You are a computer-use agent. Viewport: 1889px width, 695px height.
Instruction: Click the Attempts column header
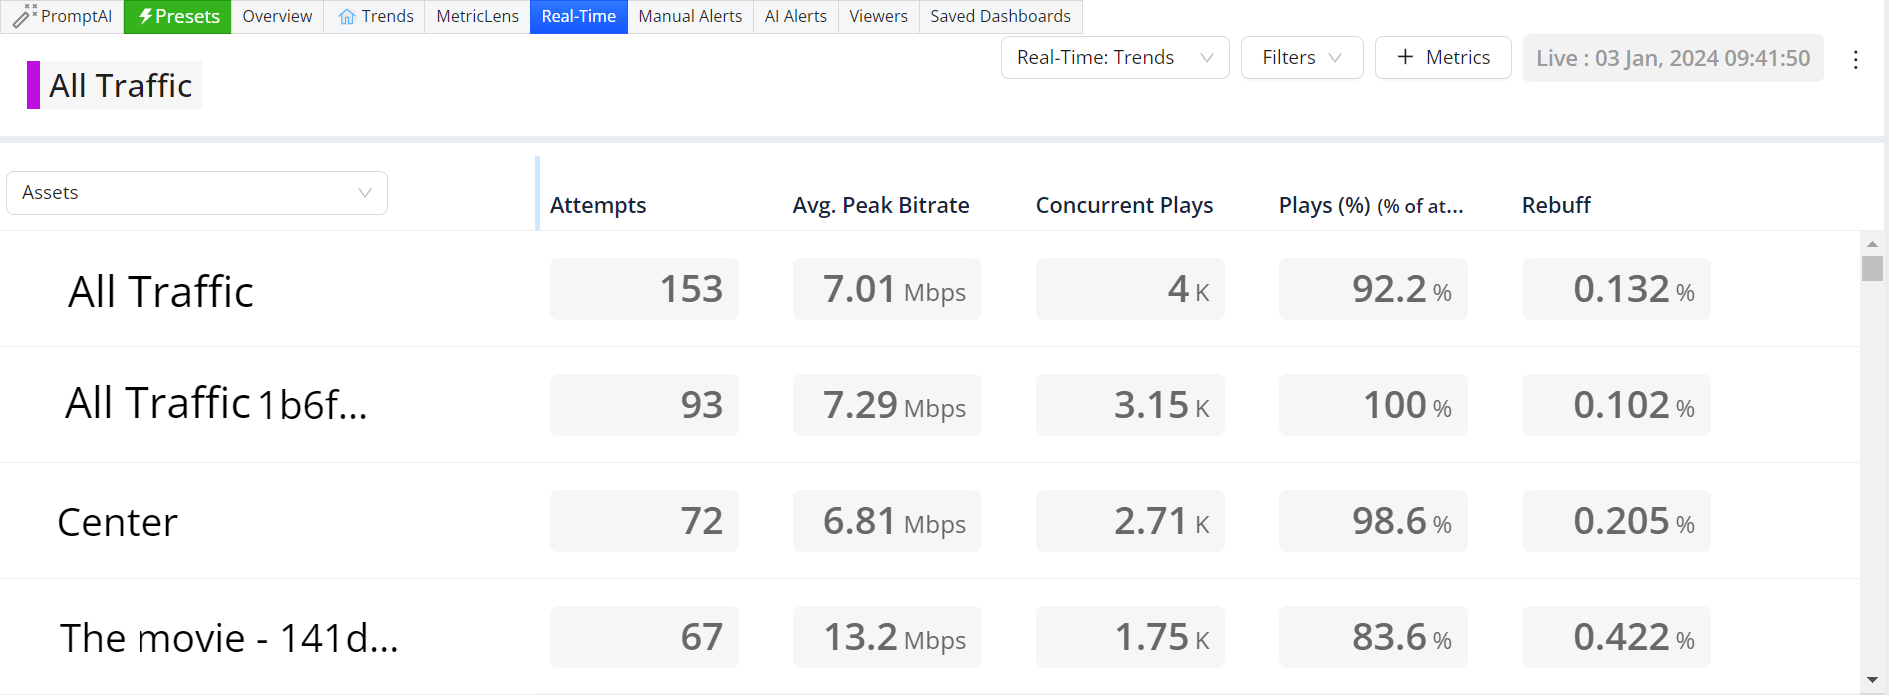click(598, 205)
